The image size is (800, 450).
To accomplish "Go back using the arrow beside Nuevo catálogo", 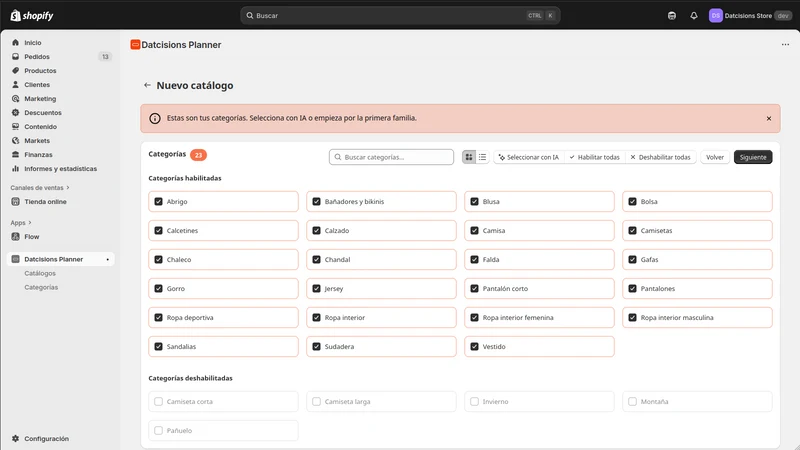I will (x=147, y=85).
